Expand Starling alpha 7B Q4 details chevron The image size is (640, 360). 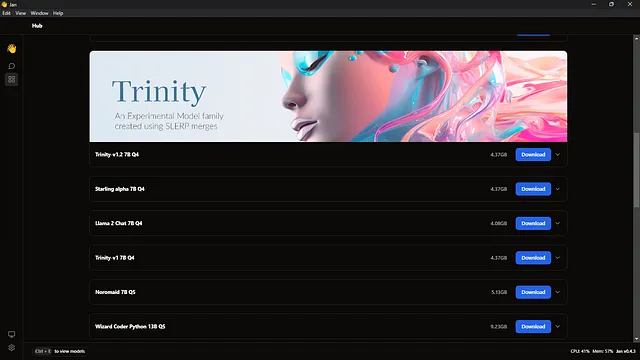coord(558,189)
